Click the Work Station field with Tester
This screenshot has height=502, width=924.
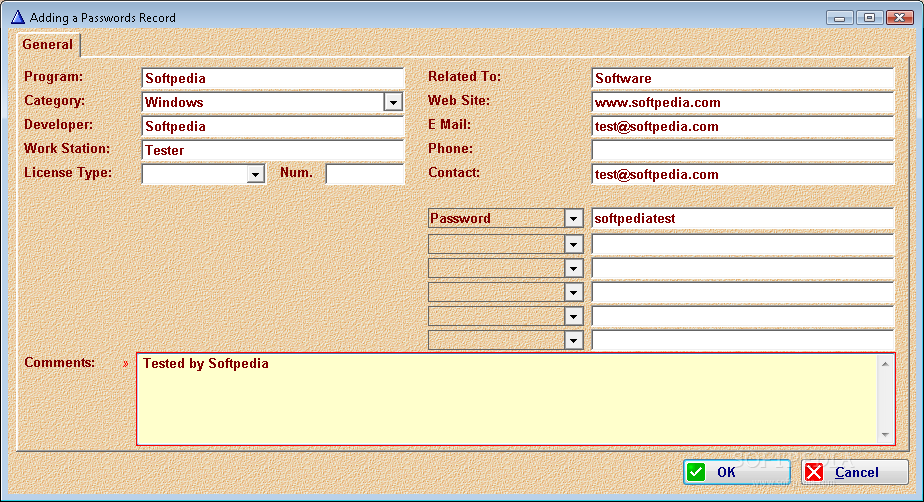(273, 150)
